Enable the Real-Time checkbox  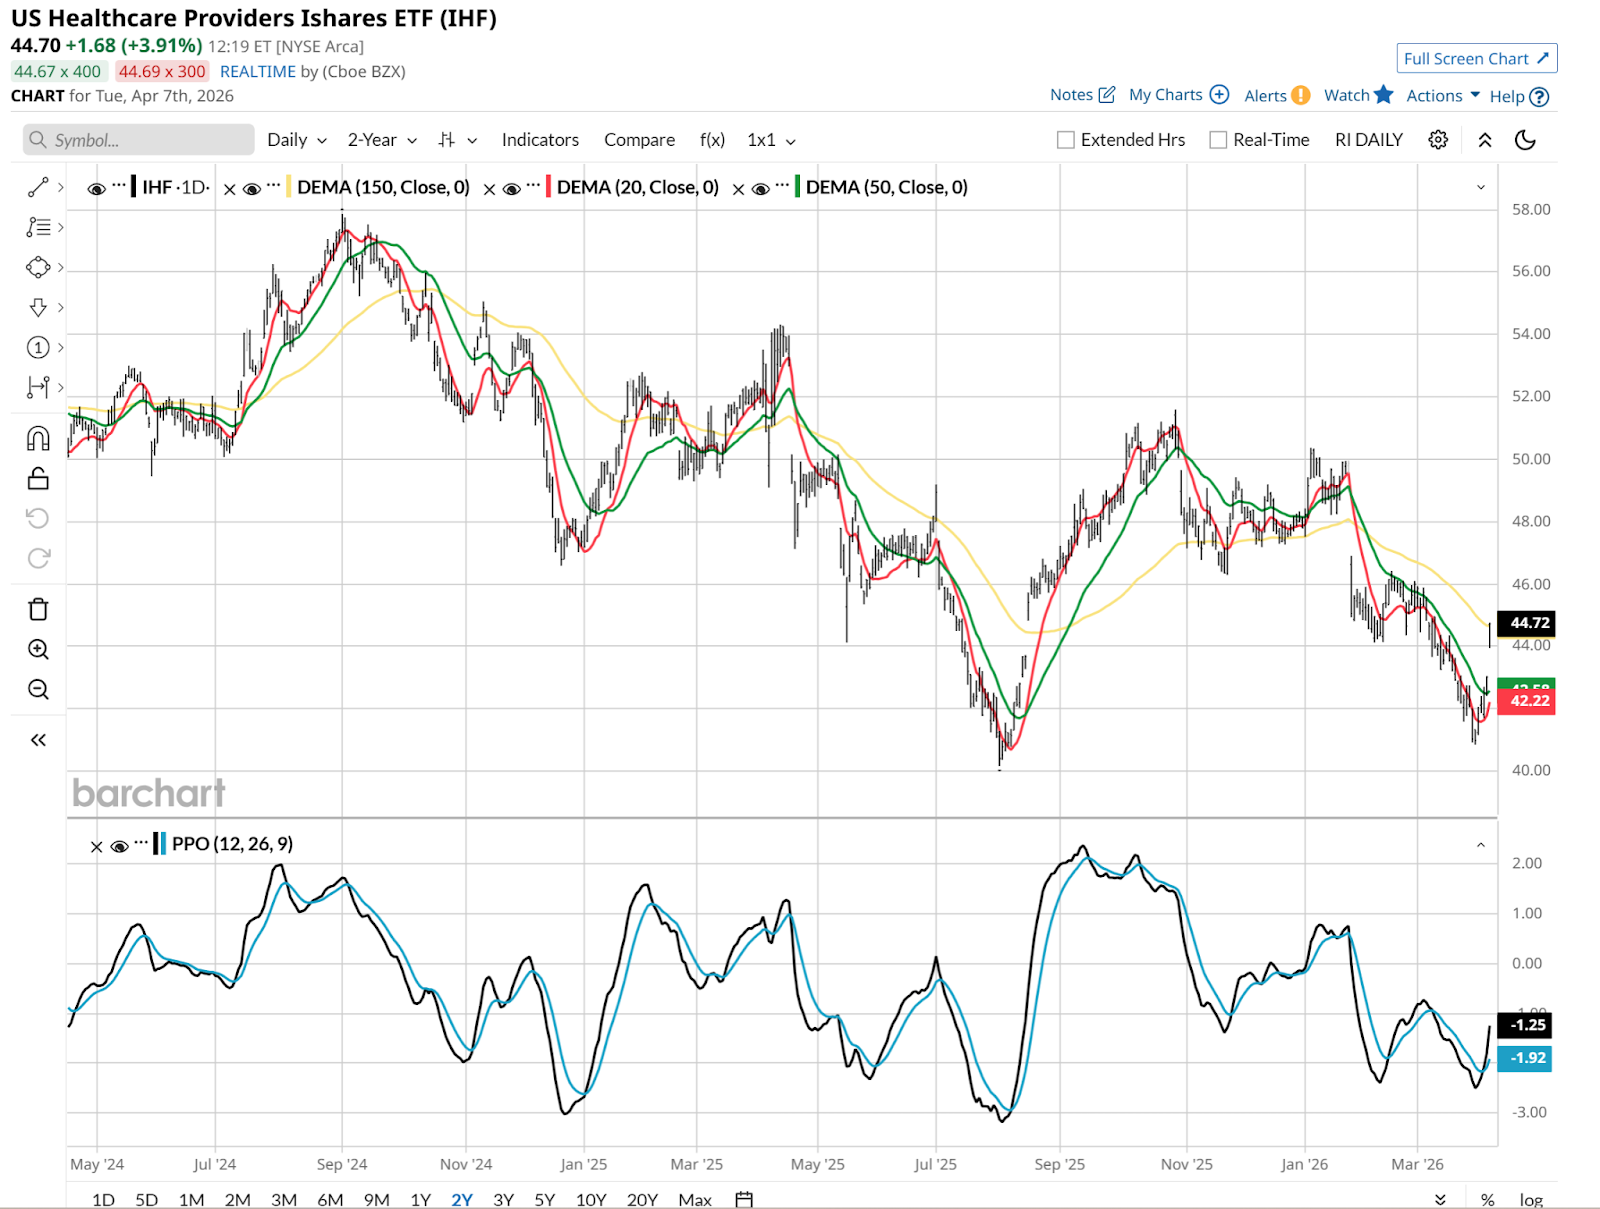1218,140
